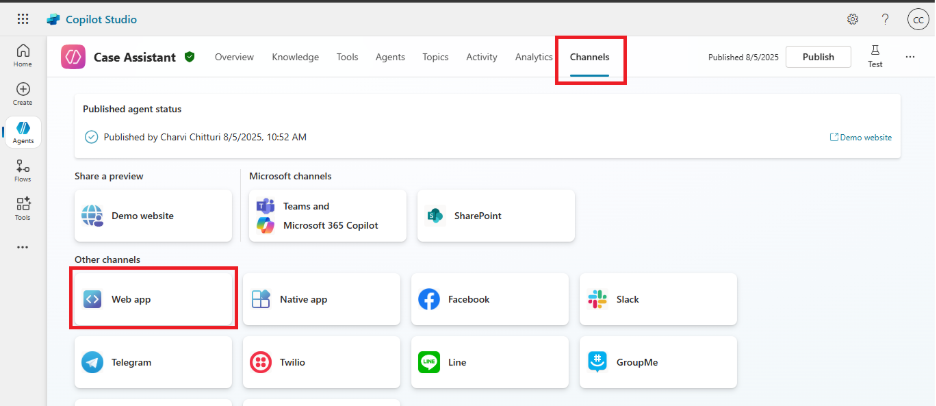
Task: Click the Create plus icon in sidebar
Action: pyautogui.click(x=23, y=94)
